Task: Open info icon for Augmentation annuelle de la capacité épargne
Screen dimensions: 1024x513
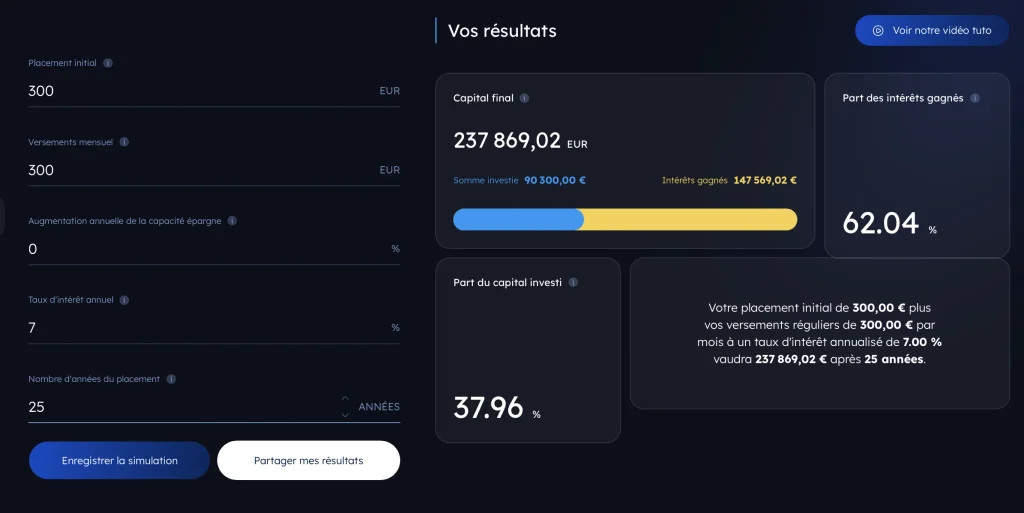Action: pos(232,221)
